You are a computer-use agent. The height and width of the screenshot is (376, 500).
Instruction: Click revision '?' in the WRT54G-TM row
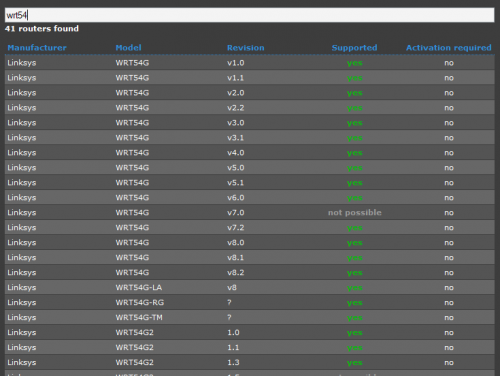(229, 317)
